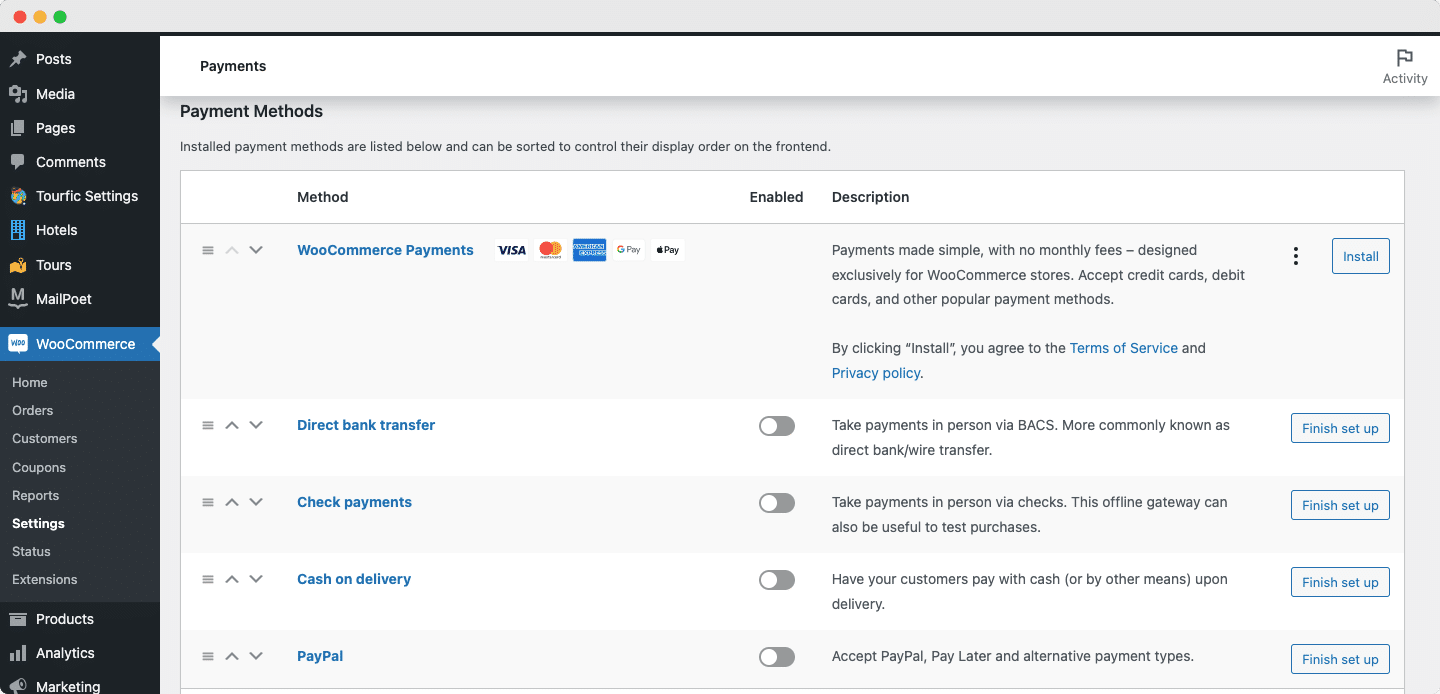Screen dimensions: 1440x694
Task: Click the WooCommerce Payments drag handle
Action: click(208, 250)
